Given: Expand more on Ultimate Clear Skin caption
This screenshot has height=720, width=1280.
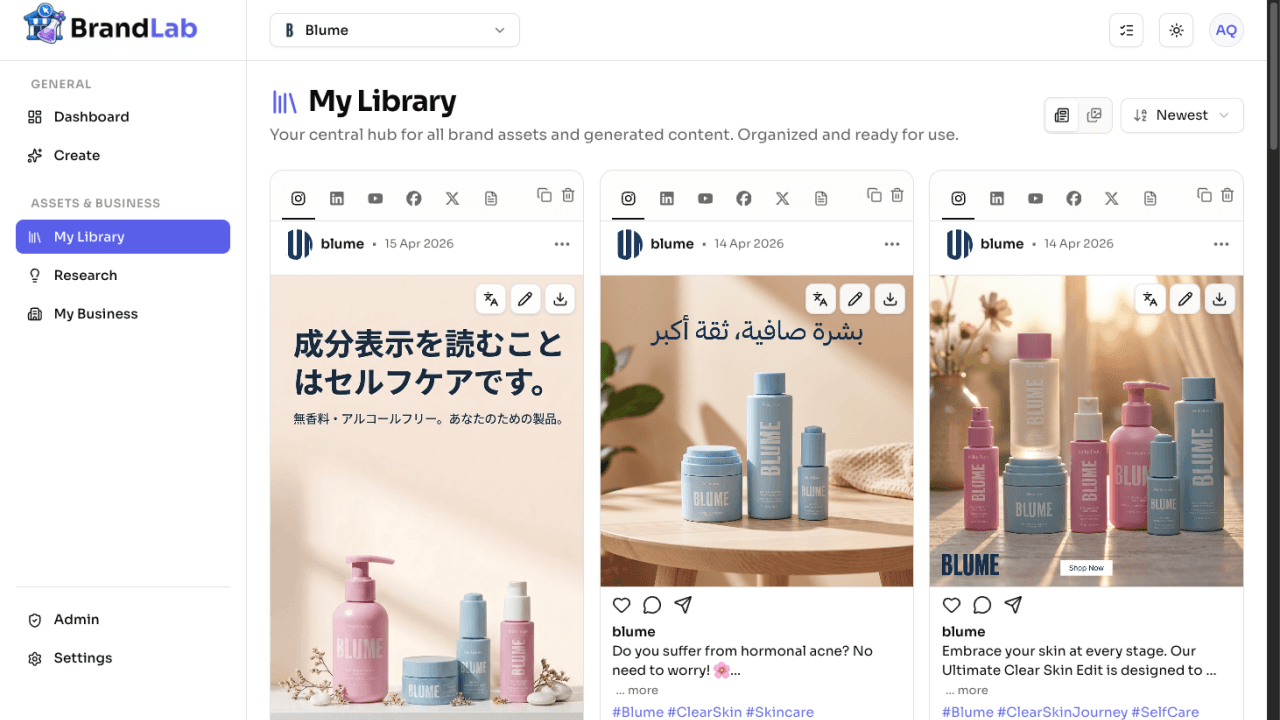Looking at the screenshot, I should click(967, 690).
